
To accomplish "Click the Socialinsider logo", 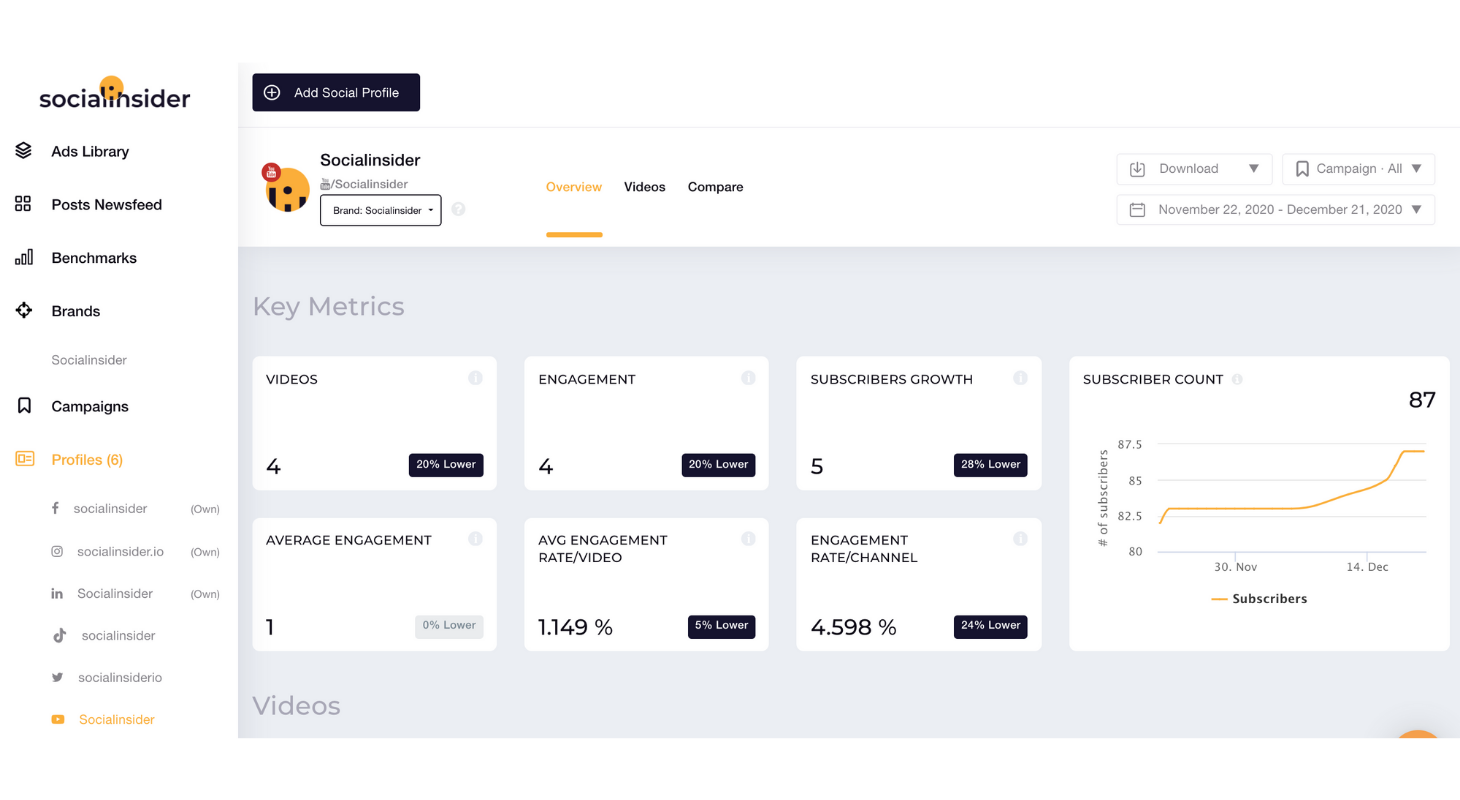I will [115, 93].
